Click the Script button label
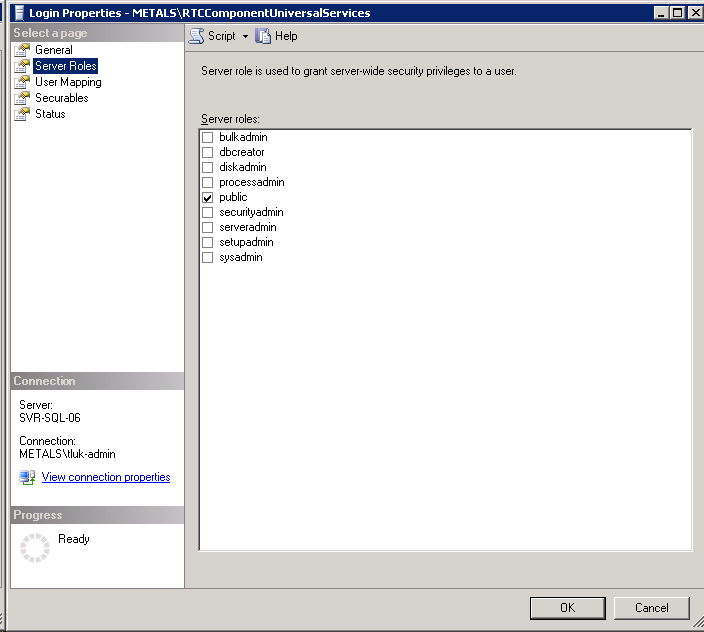Image resolution: width=704 pixels, height=632 pixels. coord(221,36)
